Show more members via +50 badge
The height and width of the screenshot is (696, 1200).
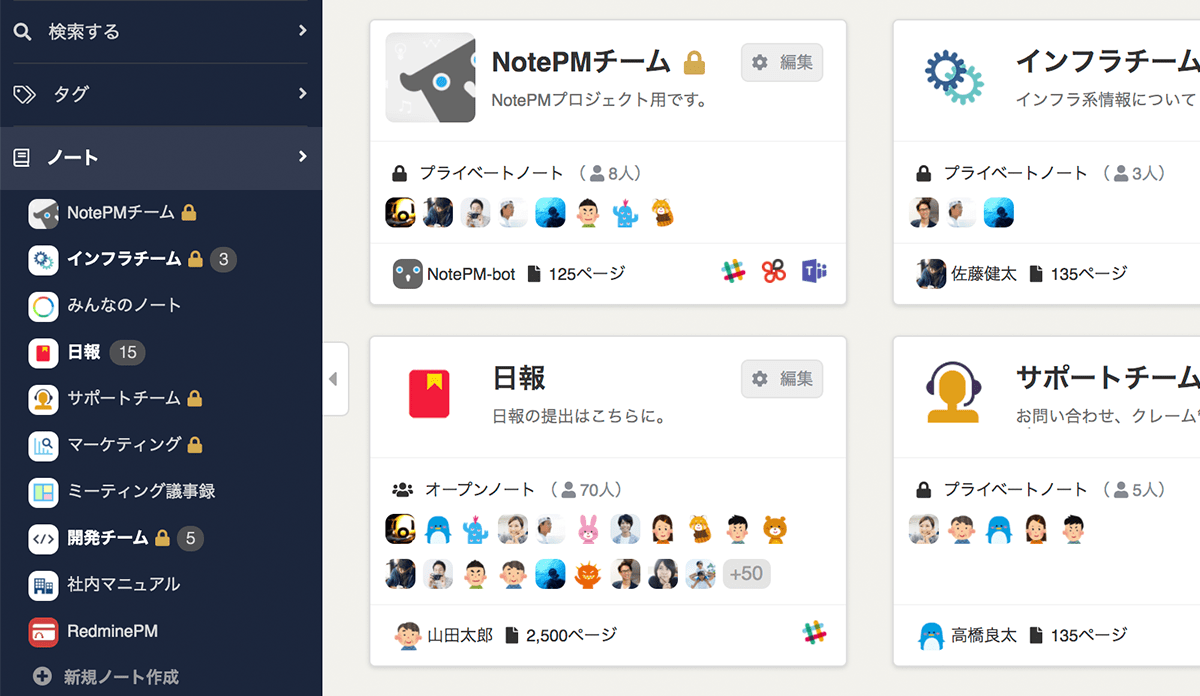[x=746, y=573]
